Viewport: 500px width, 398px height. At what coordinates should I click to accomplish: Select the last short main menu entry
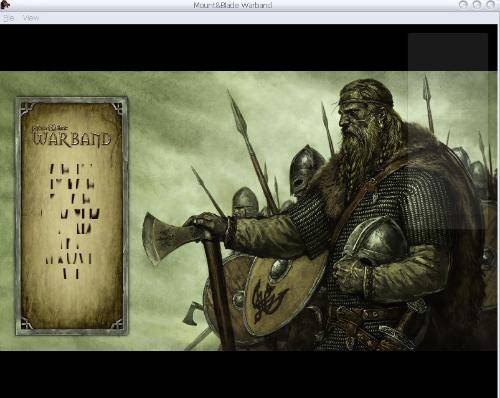(71, 274)
